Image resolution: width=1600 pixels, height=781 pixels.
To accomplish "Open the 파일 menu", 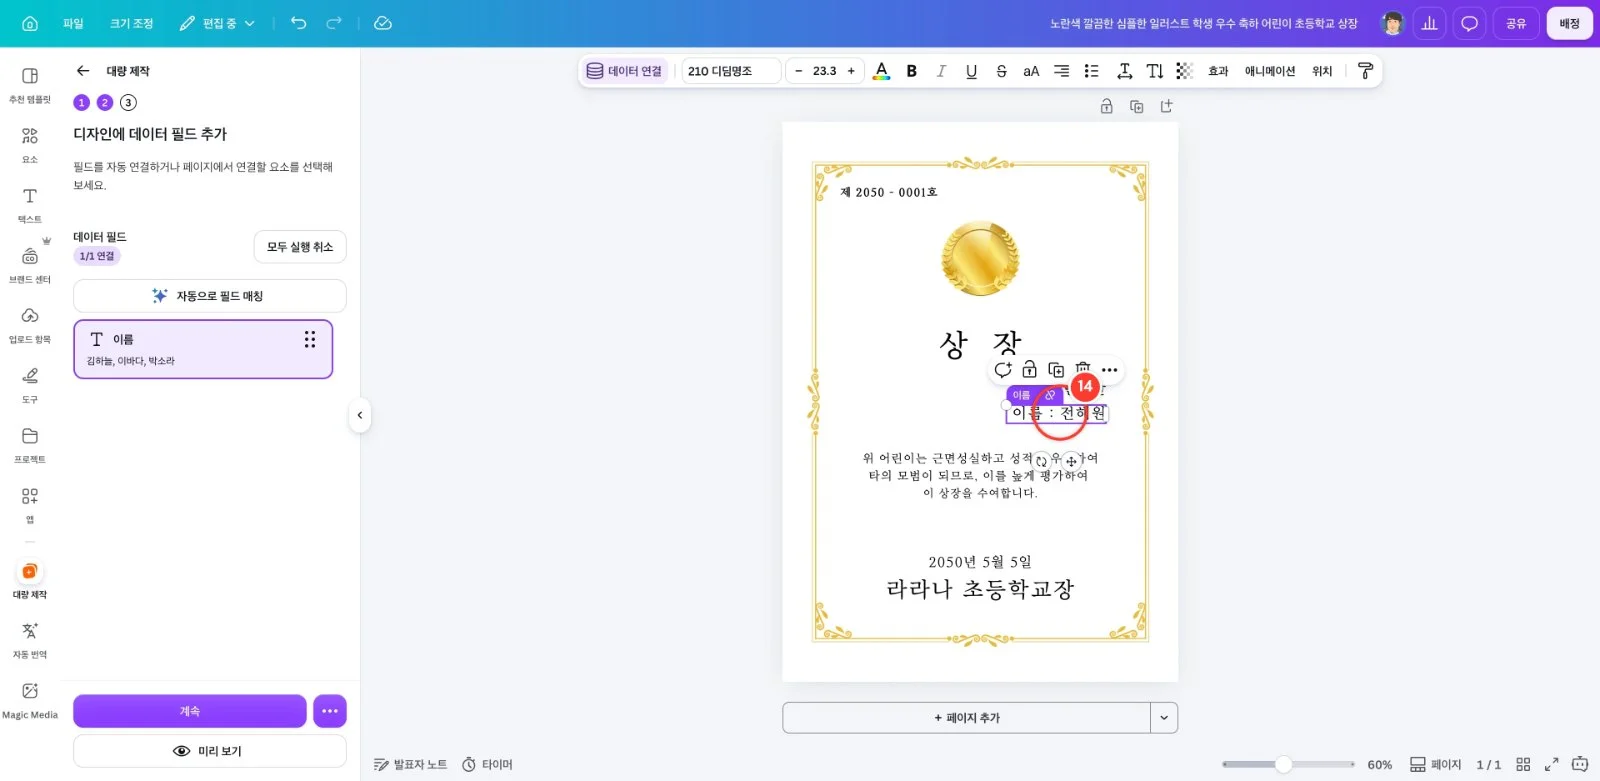I will [73, 23].
